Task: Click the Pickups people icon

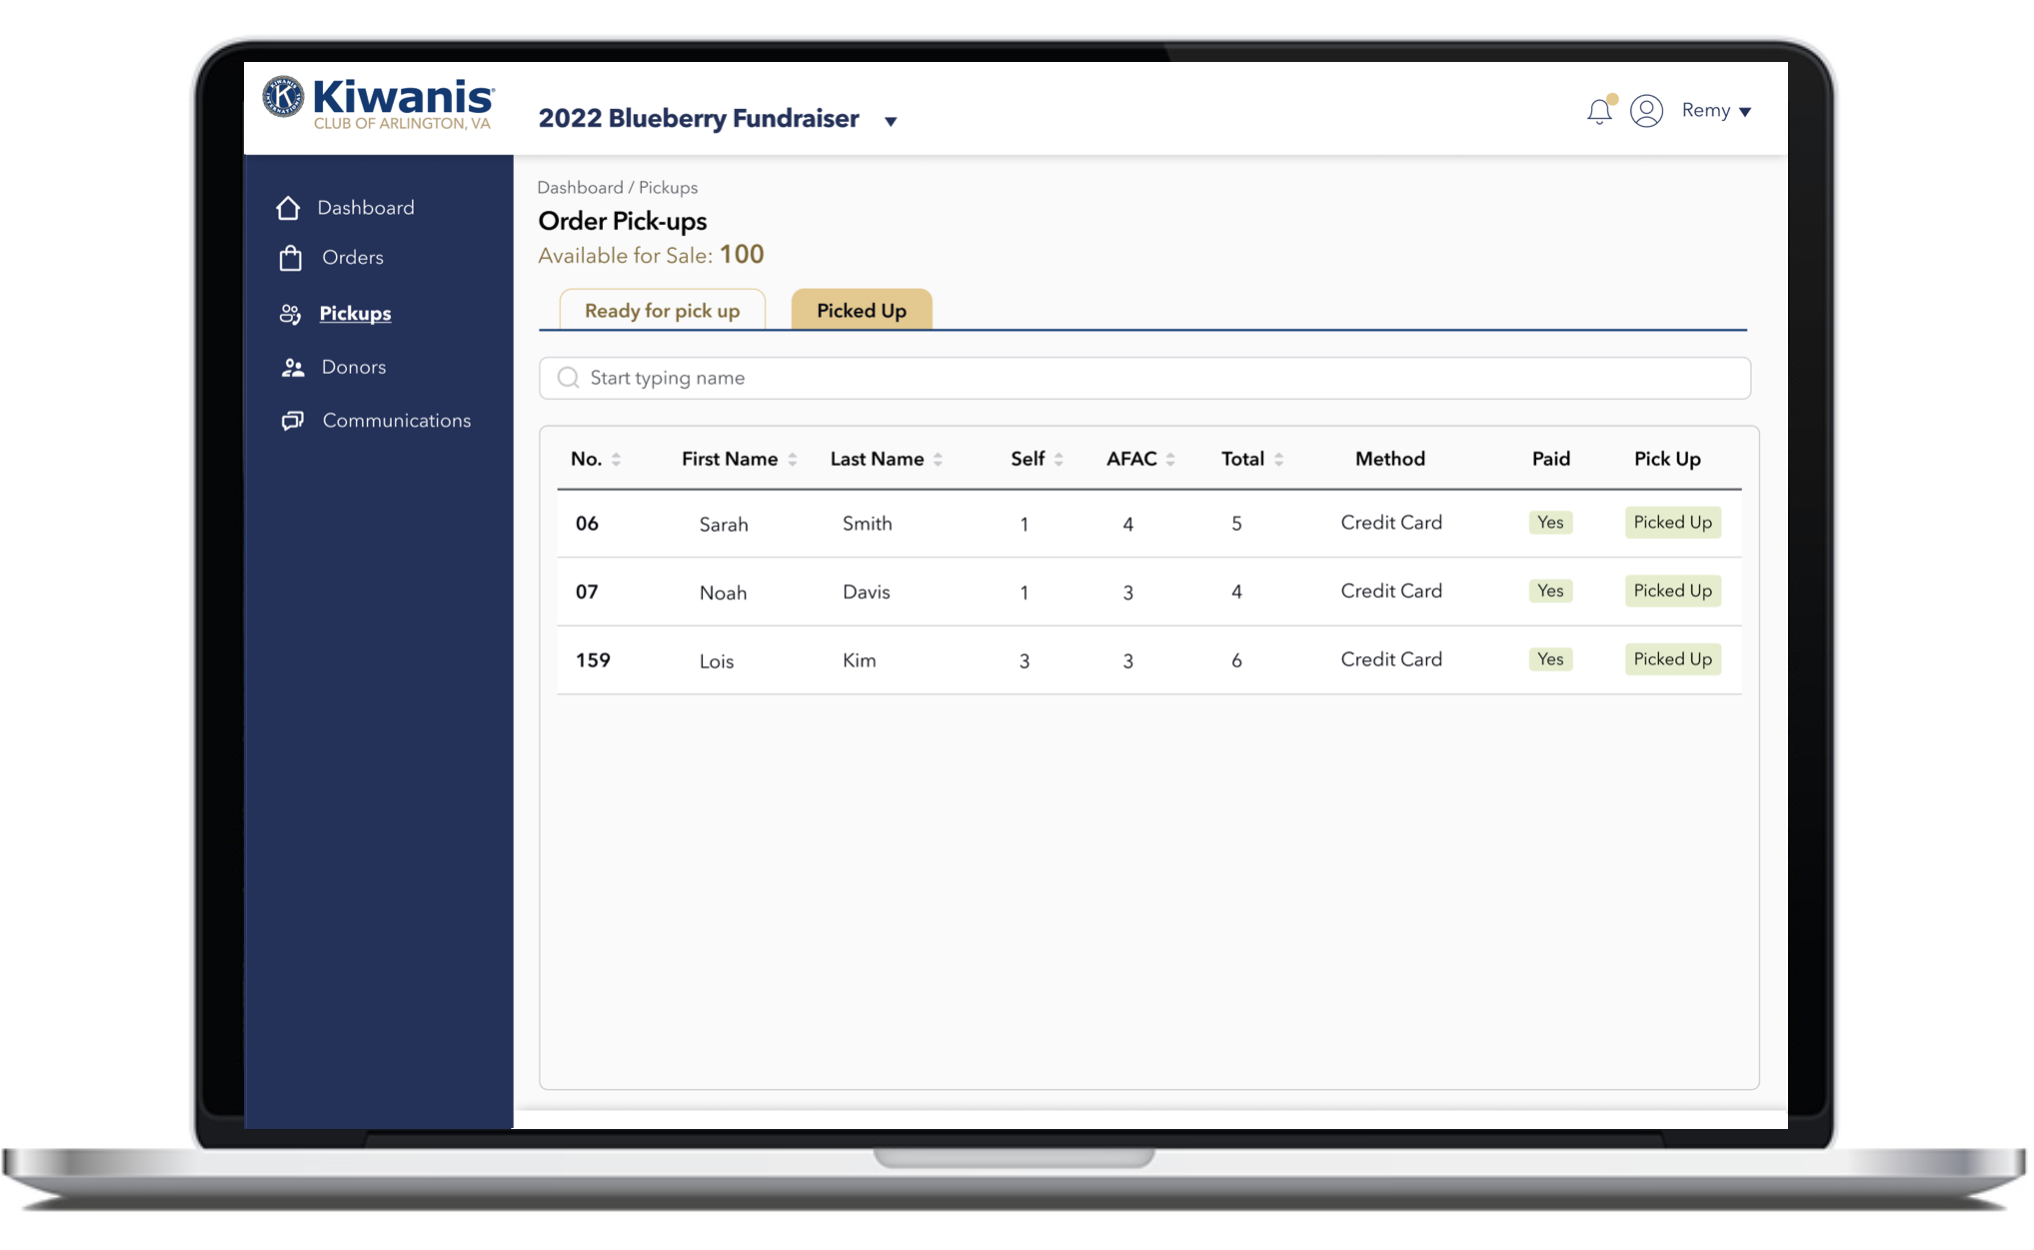Action: pyautogui.click(x=290, y=314)
